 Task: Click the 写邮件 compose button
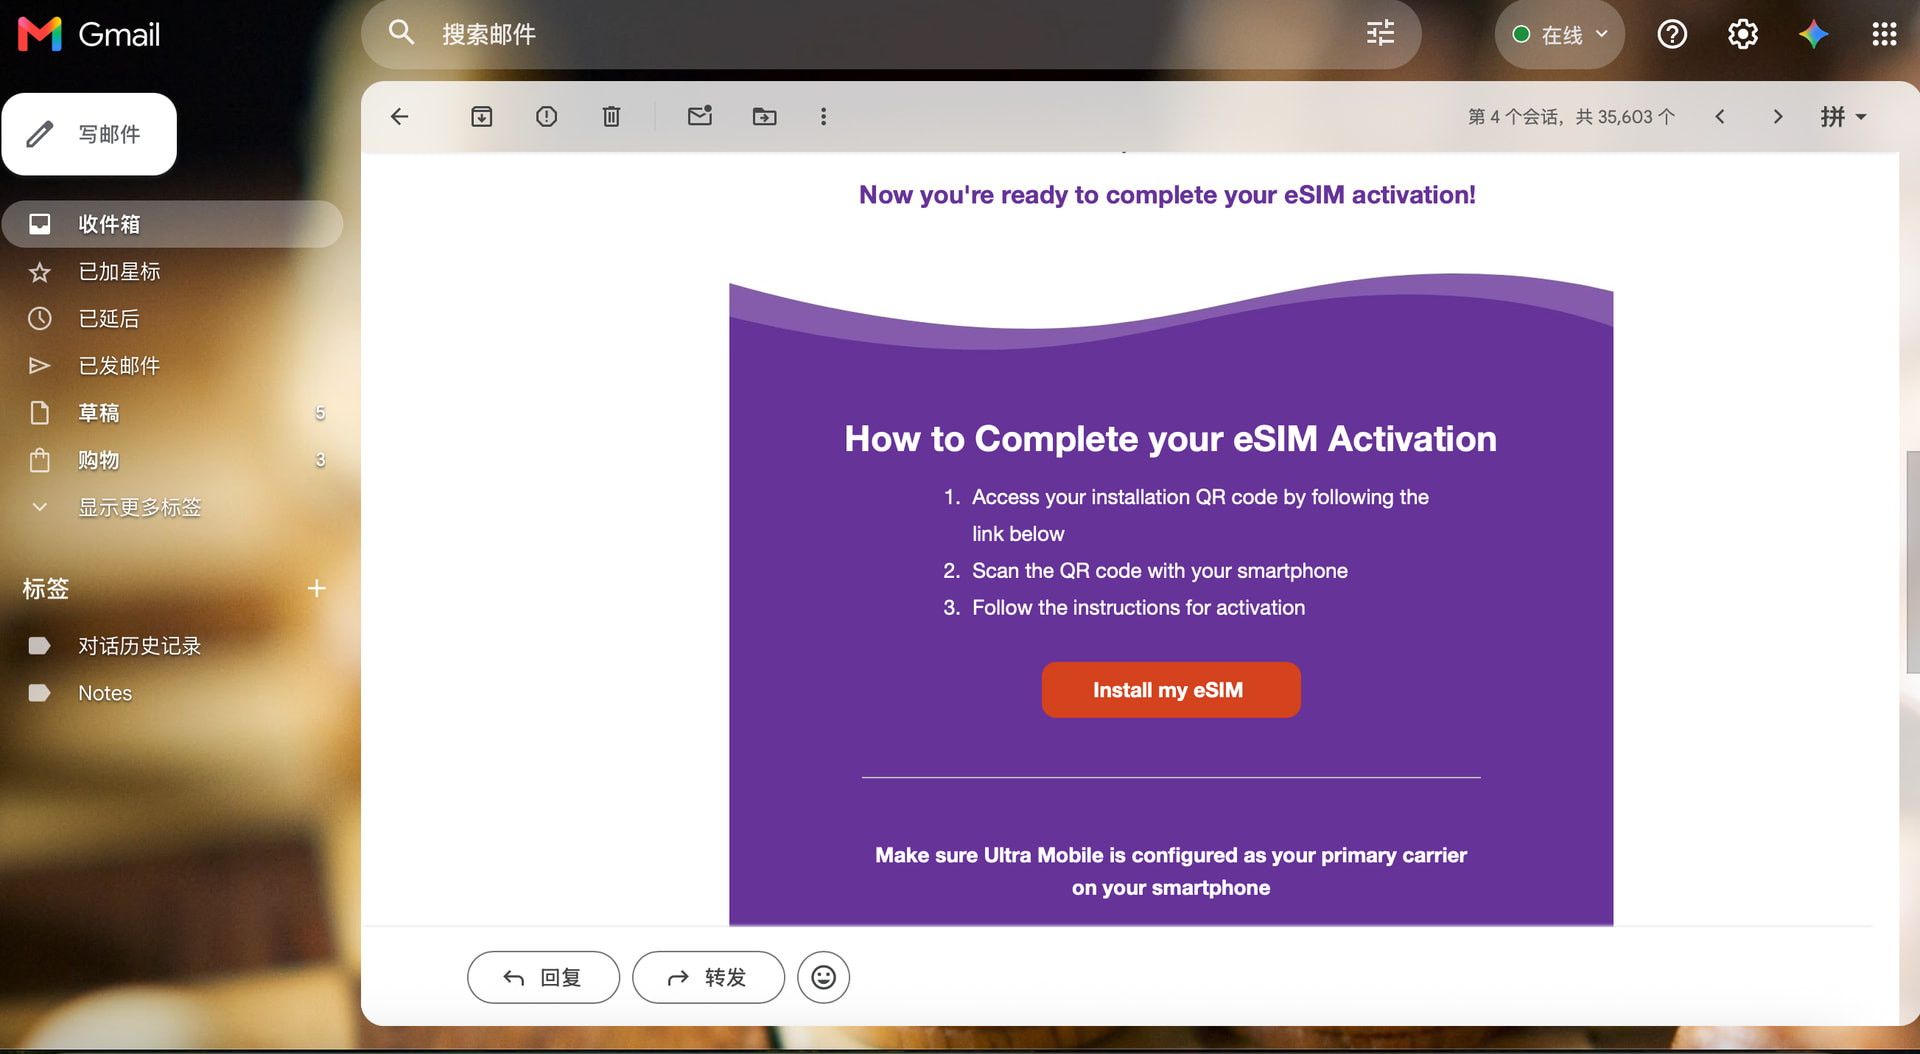89,134
